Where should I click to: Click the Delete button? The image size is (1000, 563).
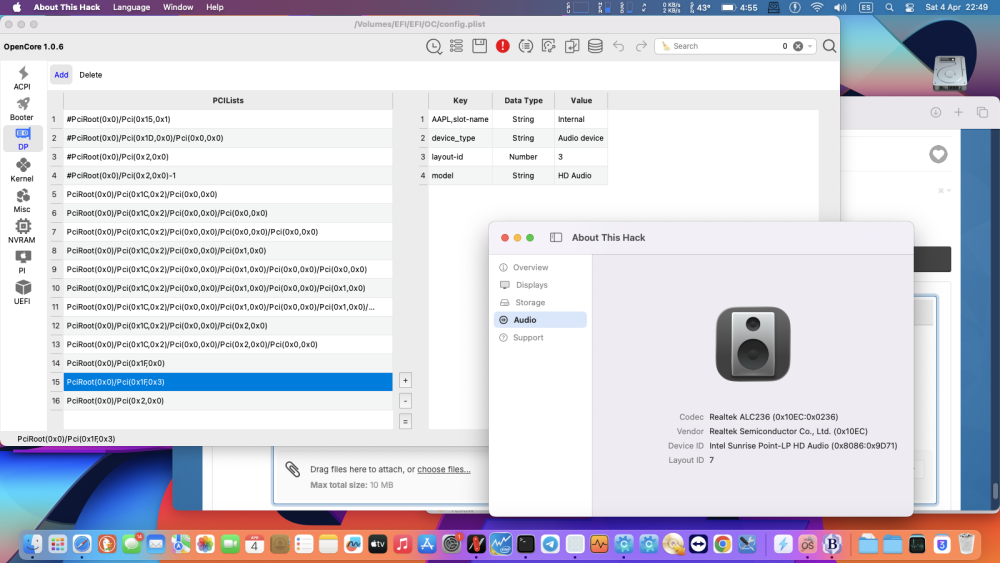[x=91, y=75]
